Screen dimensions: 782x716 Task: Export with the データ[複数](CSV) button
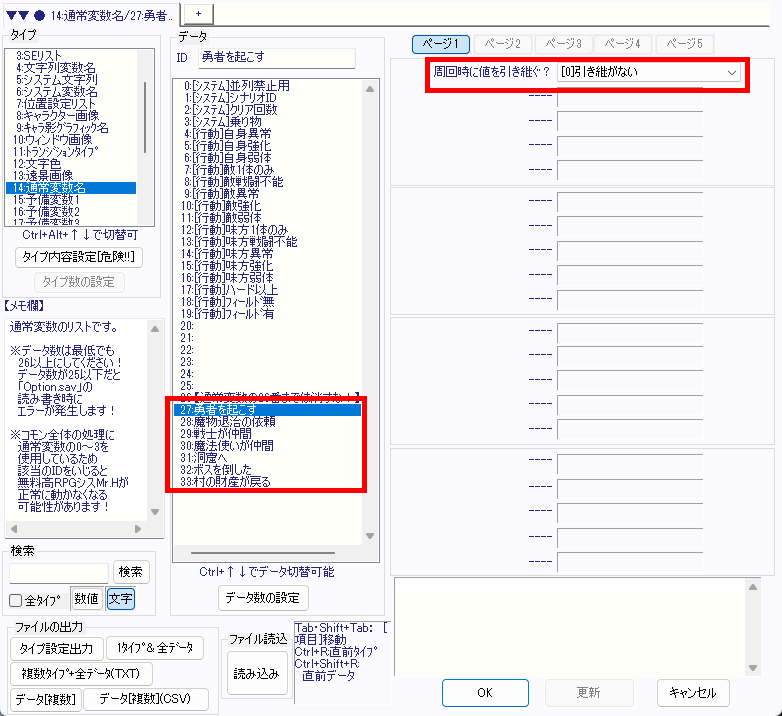[152, 698]
